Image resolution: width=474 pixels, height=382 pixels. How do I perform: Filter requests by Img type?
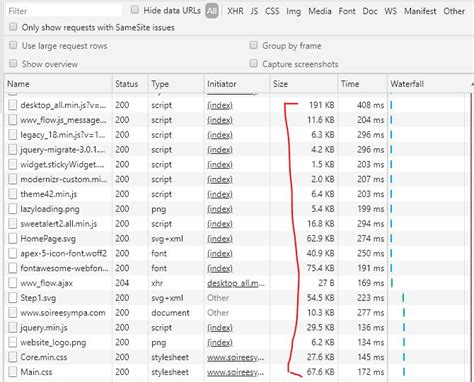(x=293, y=11)
